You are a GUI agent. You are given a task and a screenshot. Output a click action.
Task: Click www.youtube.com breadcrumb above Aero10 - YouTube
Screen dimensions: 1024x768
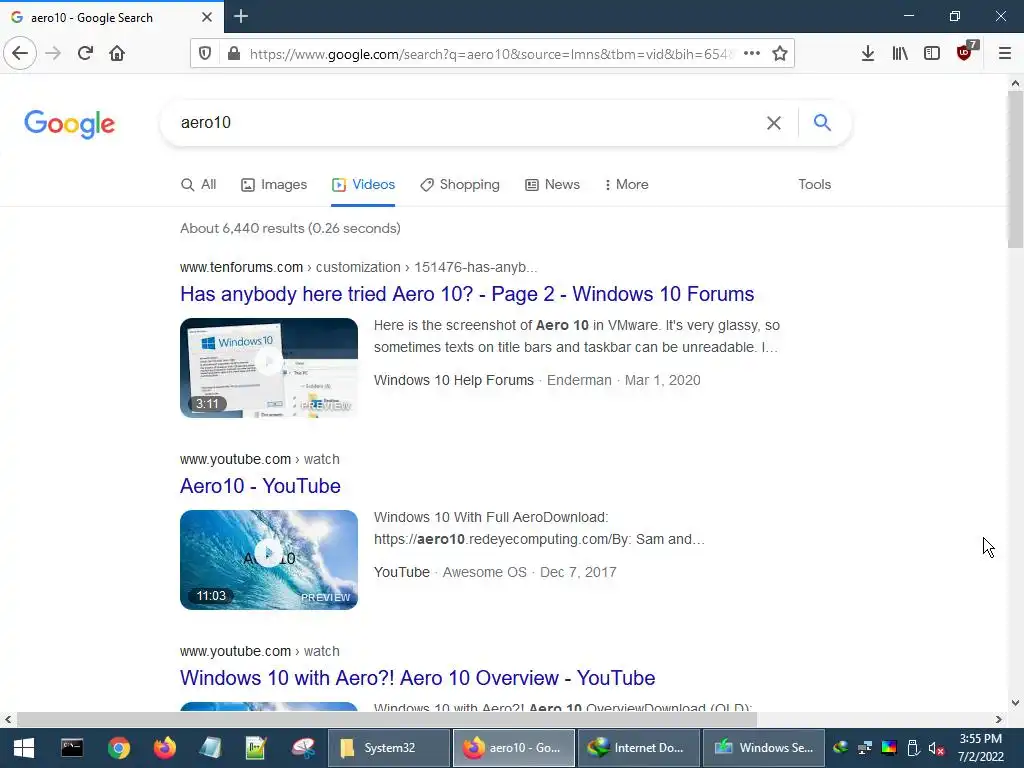[x=236, y=459]
